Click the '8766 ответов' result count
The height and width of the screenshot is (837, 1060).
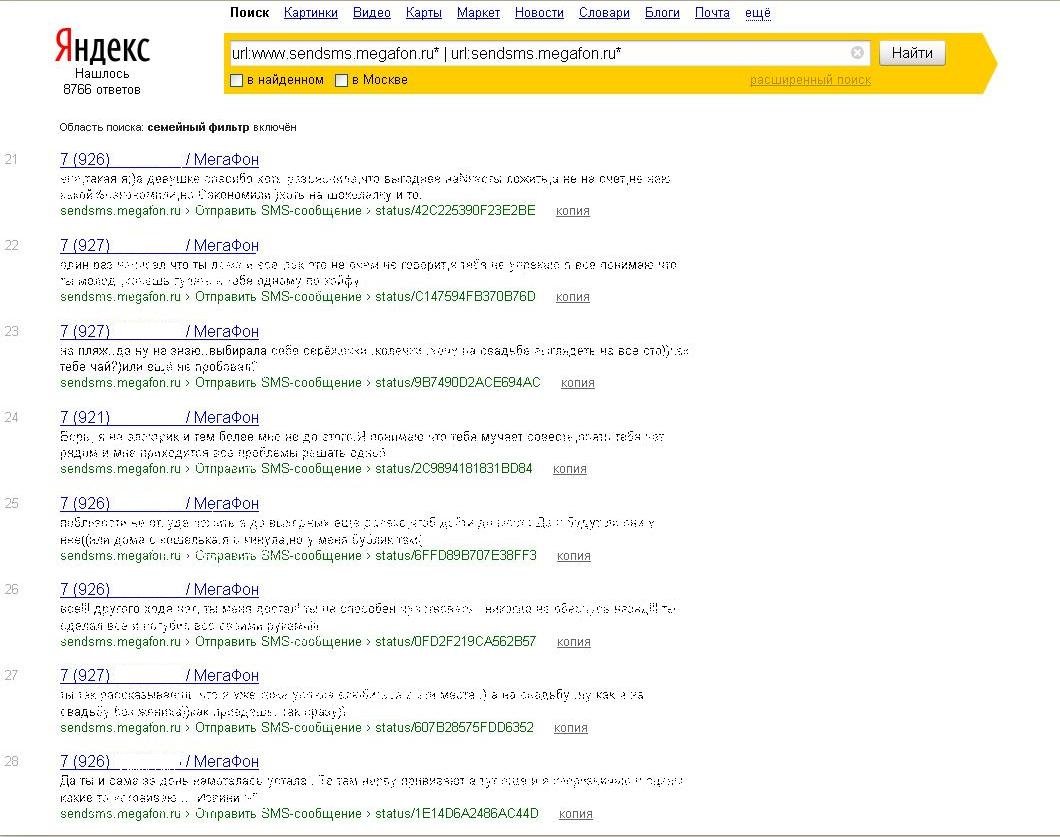pos(102,89)
